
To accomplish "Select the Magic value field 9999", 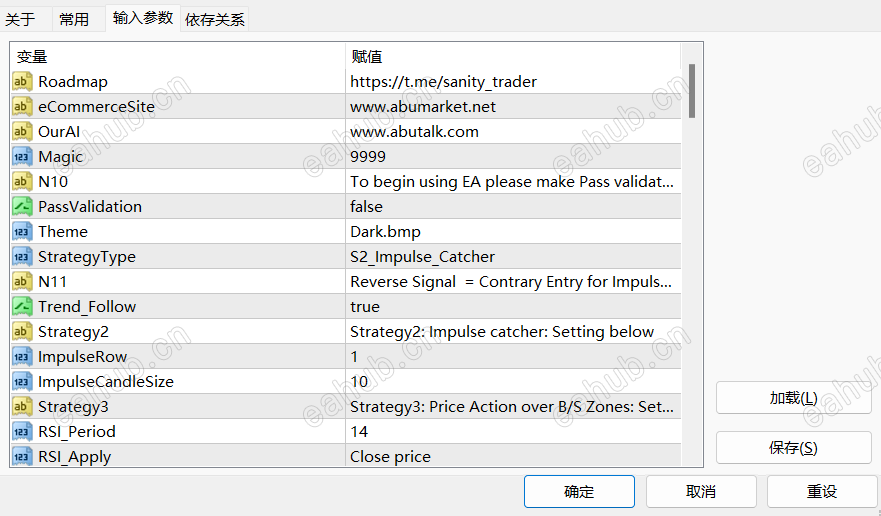I will point(513,156).
